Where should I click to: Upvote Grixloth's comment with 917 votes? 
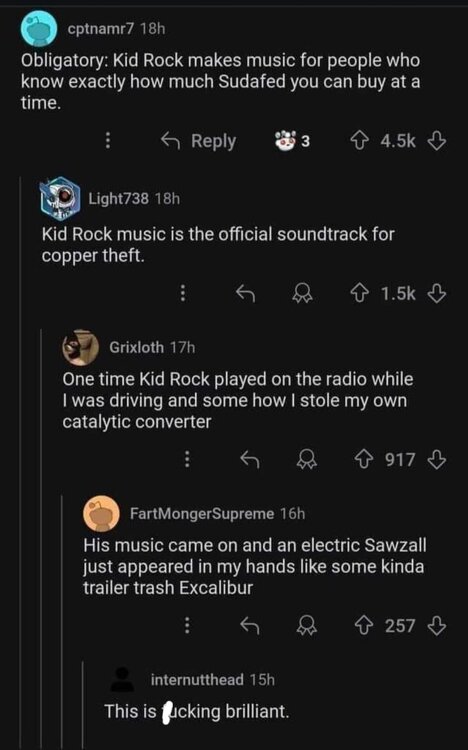click(x=364, y=460)
